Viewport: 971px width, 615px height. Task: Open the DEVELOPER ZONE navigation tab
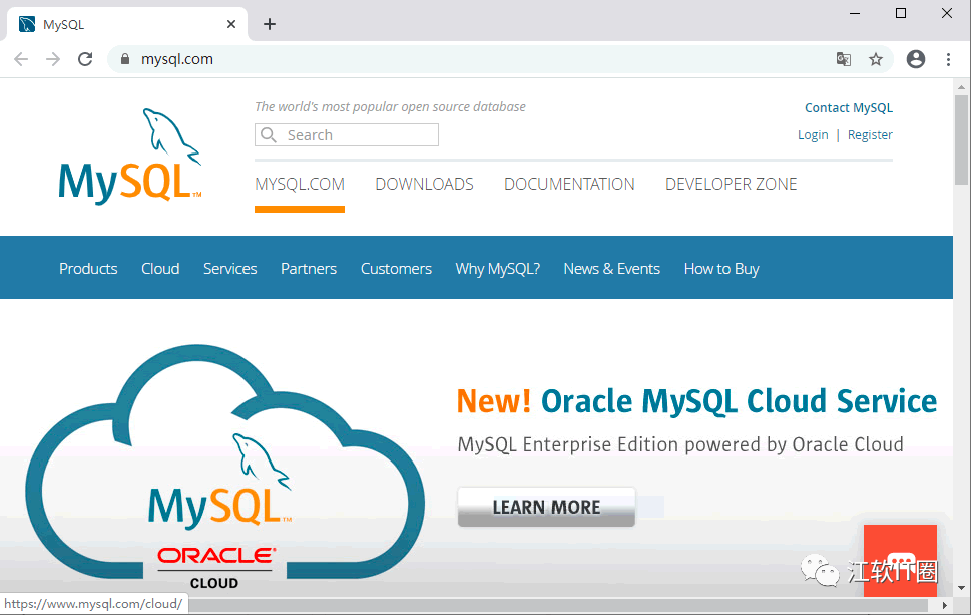point(731,185)
